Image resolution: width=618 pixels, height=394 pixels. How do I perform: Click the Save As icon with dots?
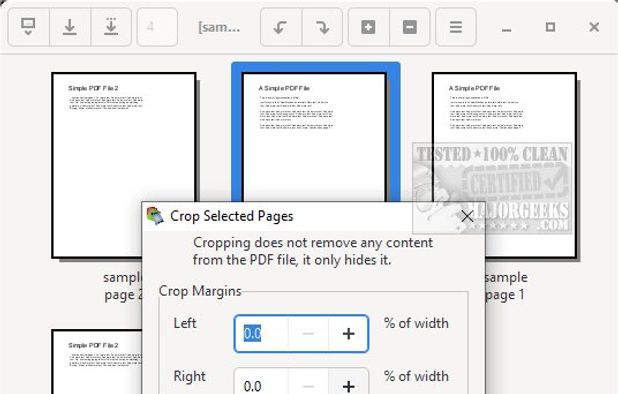point(111,27)
